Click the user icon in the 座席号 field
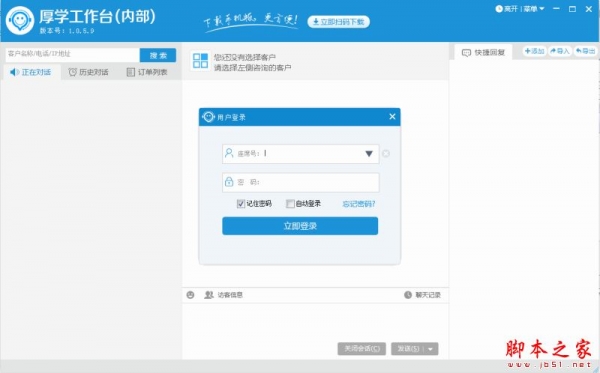Image resolution: width=600 pixels, height=373 pixels. click(229, 153)
